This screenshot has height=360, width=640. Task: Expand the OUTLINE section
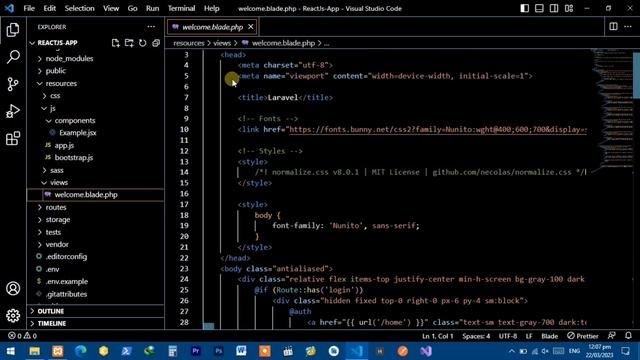point(96,311)
